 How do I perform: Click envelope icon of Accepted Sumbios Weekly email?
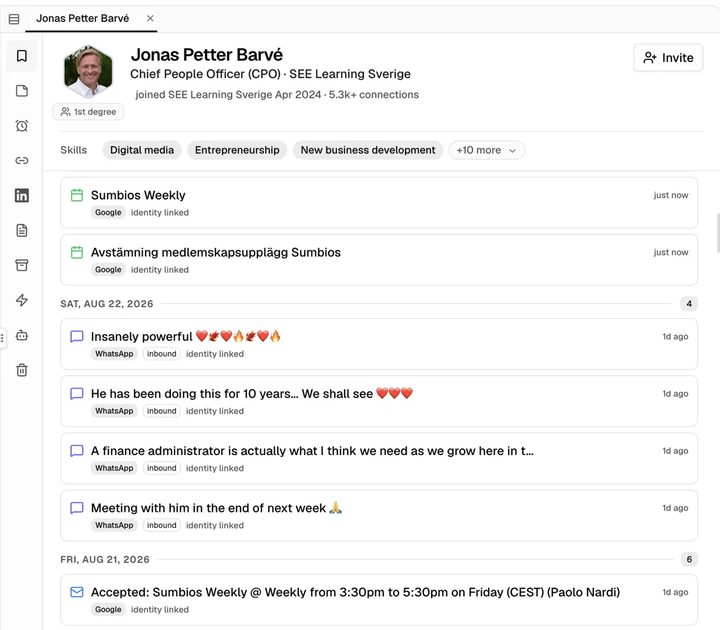77,592
